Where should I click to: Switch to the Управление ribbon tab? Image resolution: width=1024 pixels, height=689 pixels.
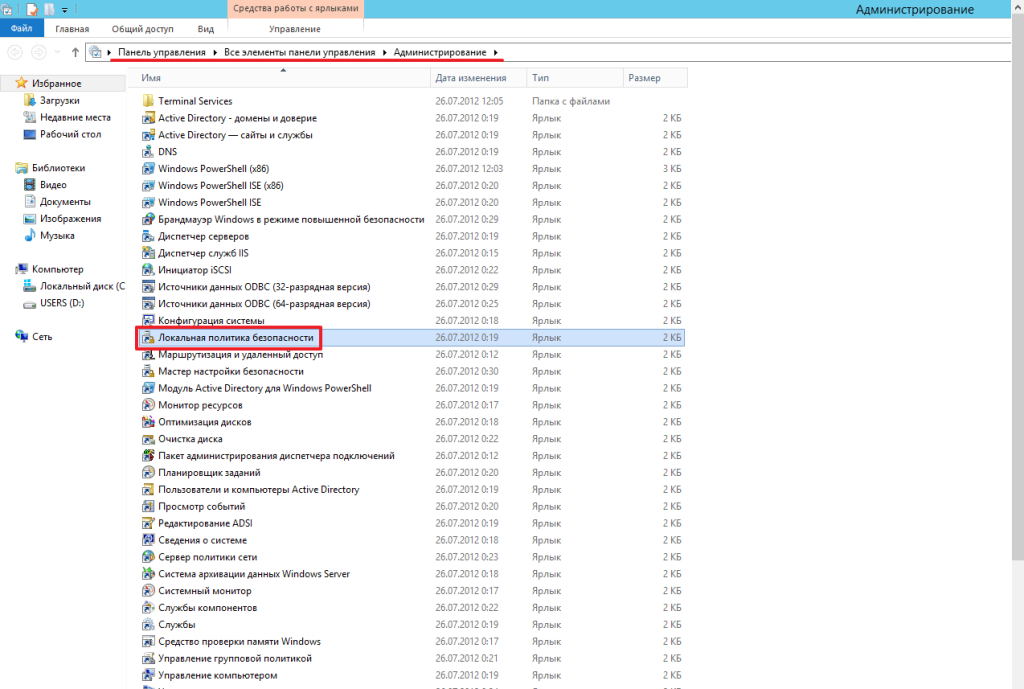(294, 30)
